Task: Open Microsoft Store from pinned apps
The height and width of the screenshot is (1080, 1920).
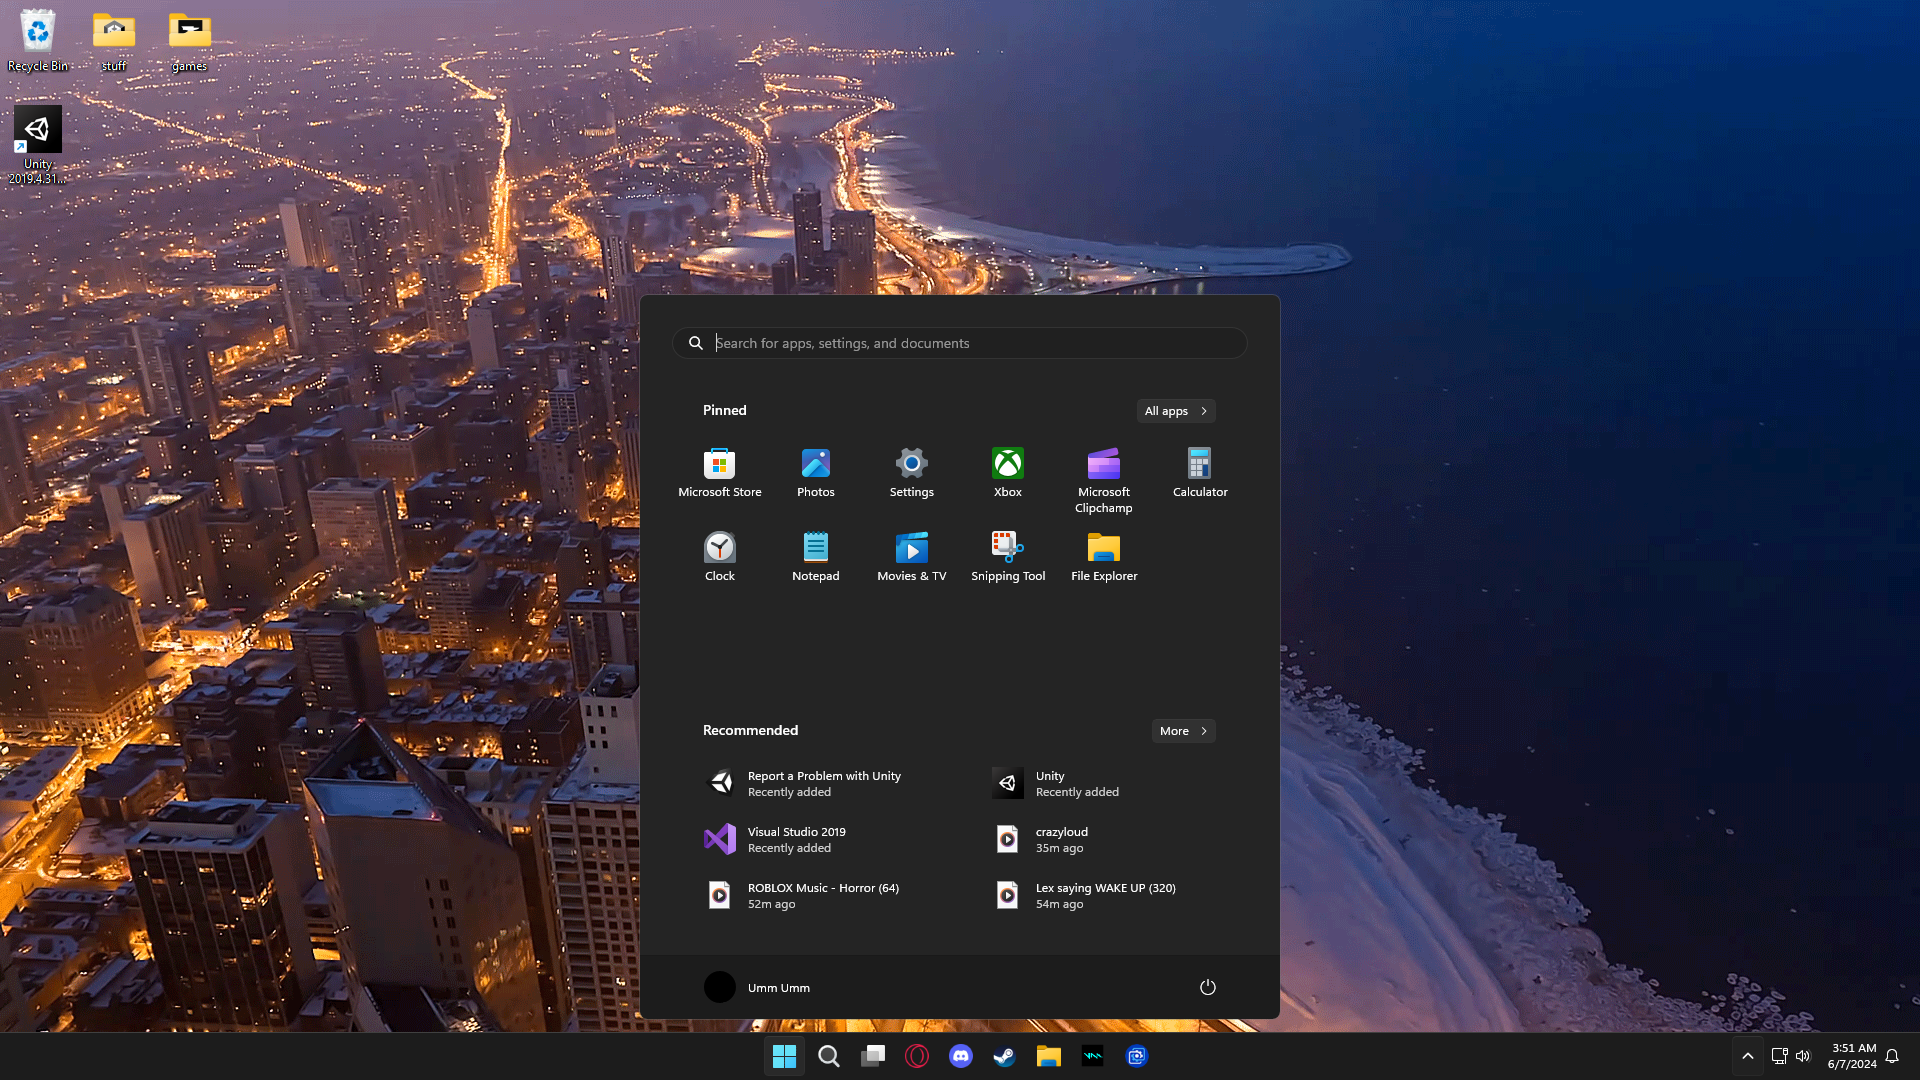Action: pos(719,472)
